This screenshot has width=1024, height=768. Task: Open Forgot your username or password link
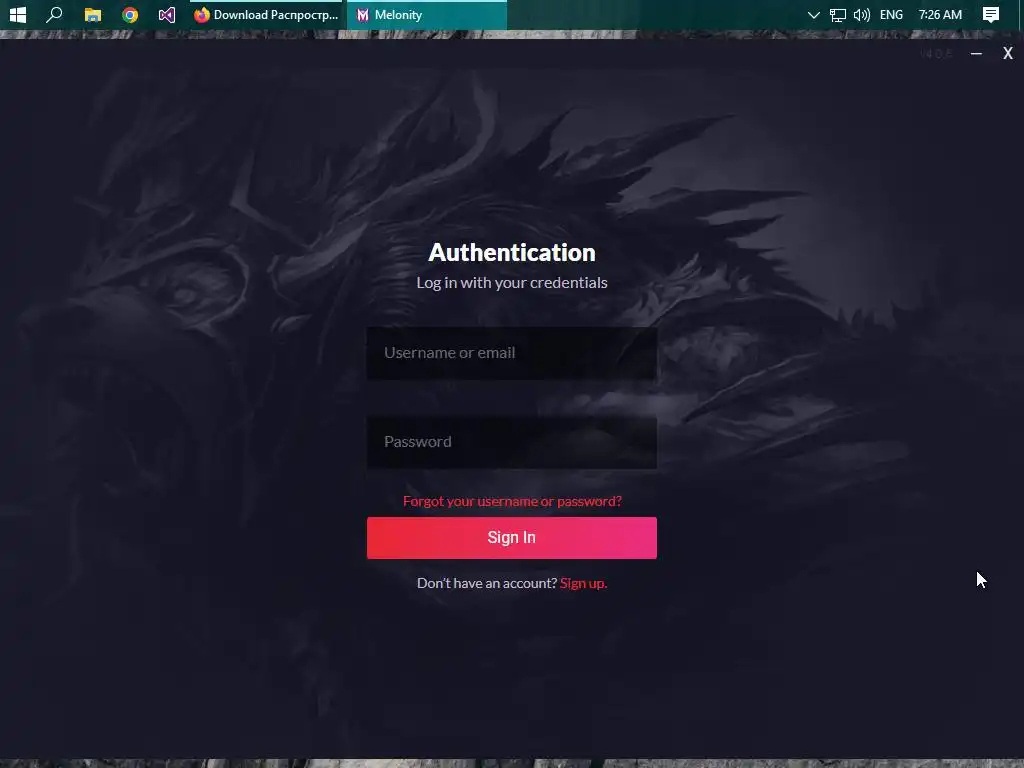[512, 501]
